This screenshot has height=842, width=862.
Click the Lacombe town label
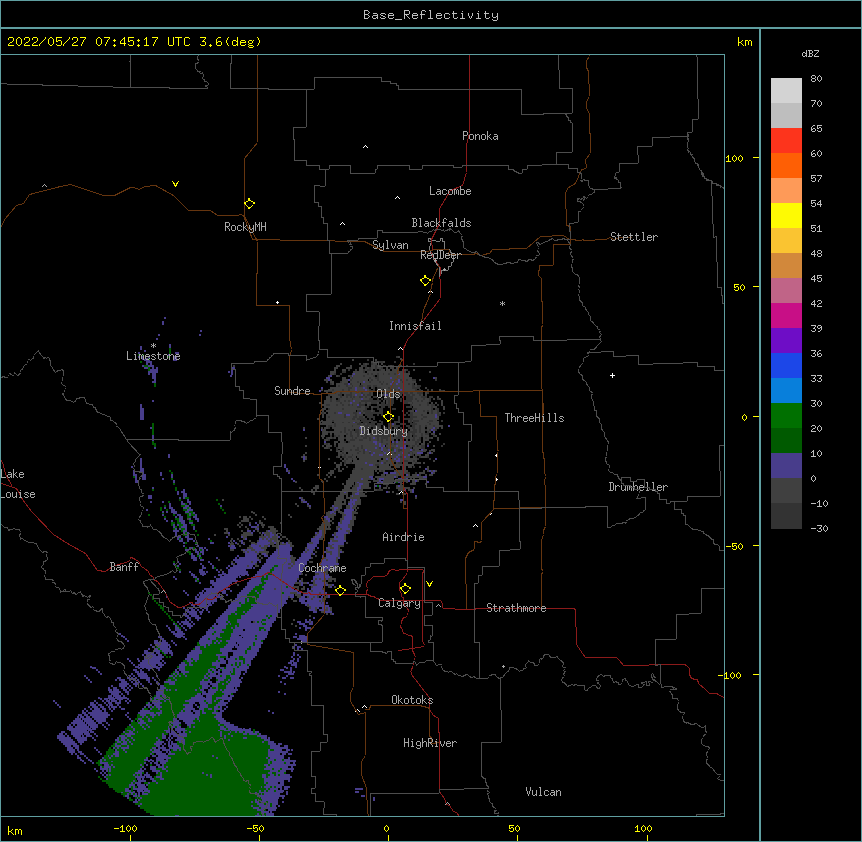click(450, 191)
